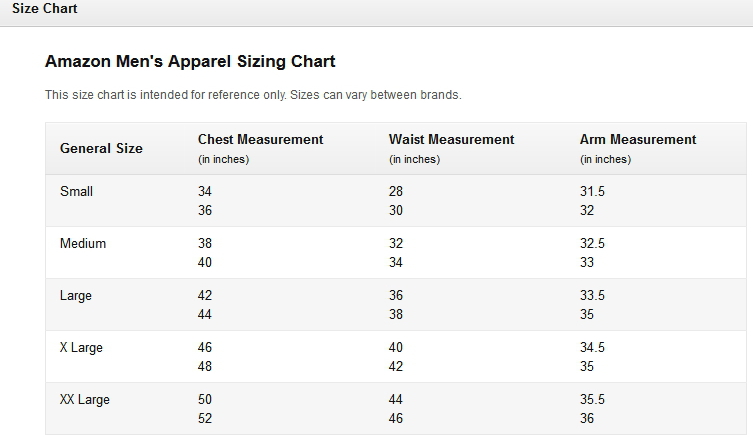Click the waist value 32 for Medium
Image resolution: width=753 pixels, height=445 pixels.
click(396, 243)
